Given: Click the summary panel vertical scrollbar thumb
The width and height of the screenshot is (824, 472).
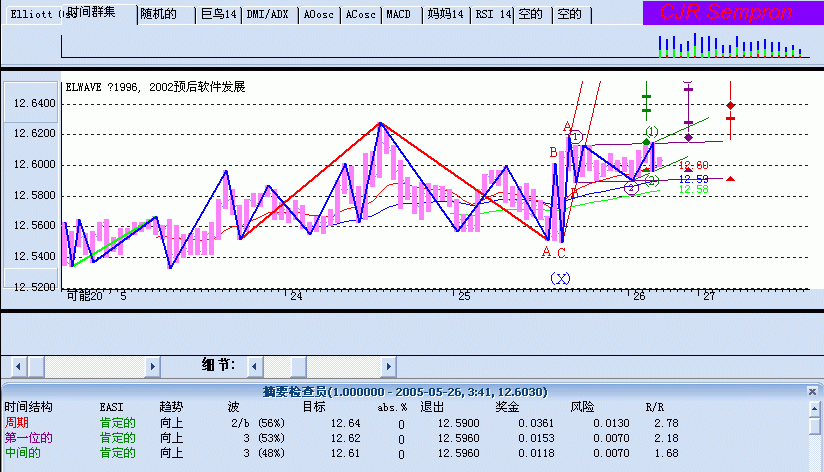Looking at the screenshot, I should (815, 426).
